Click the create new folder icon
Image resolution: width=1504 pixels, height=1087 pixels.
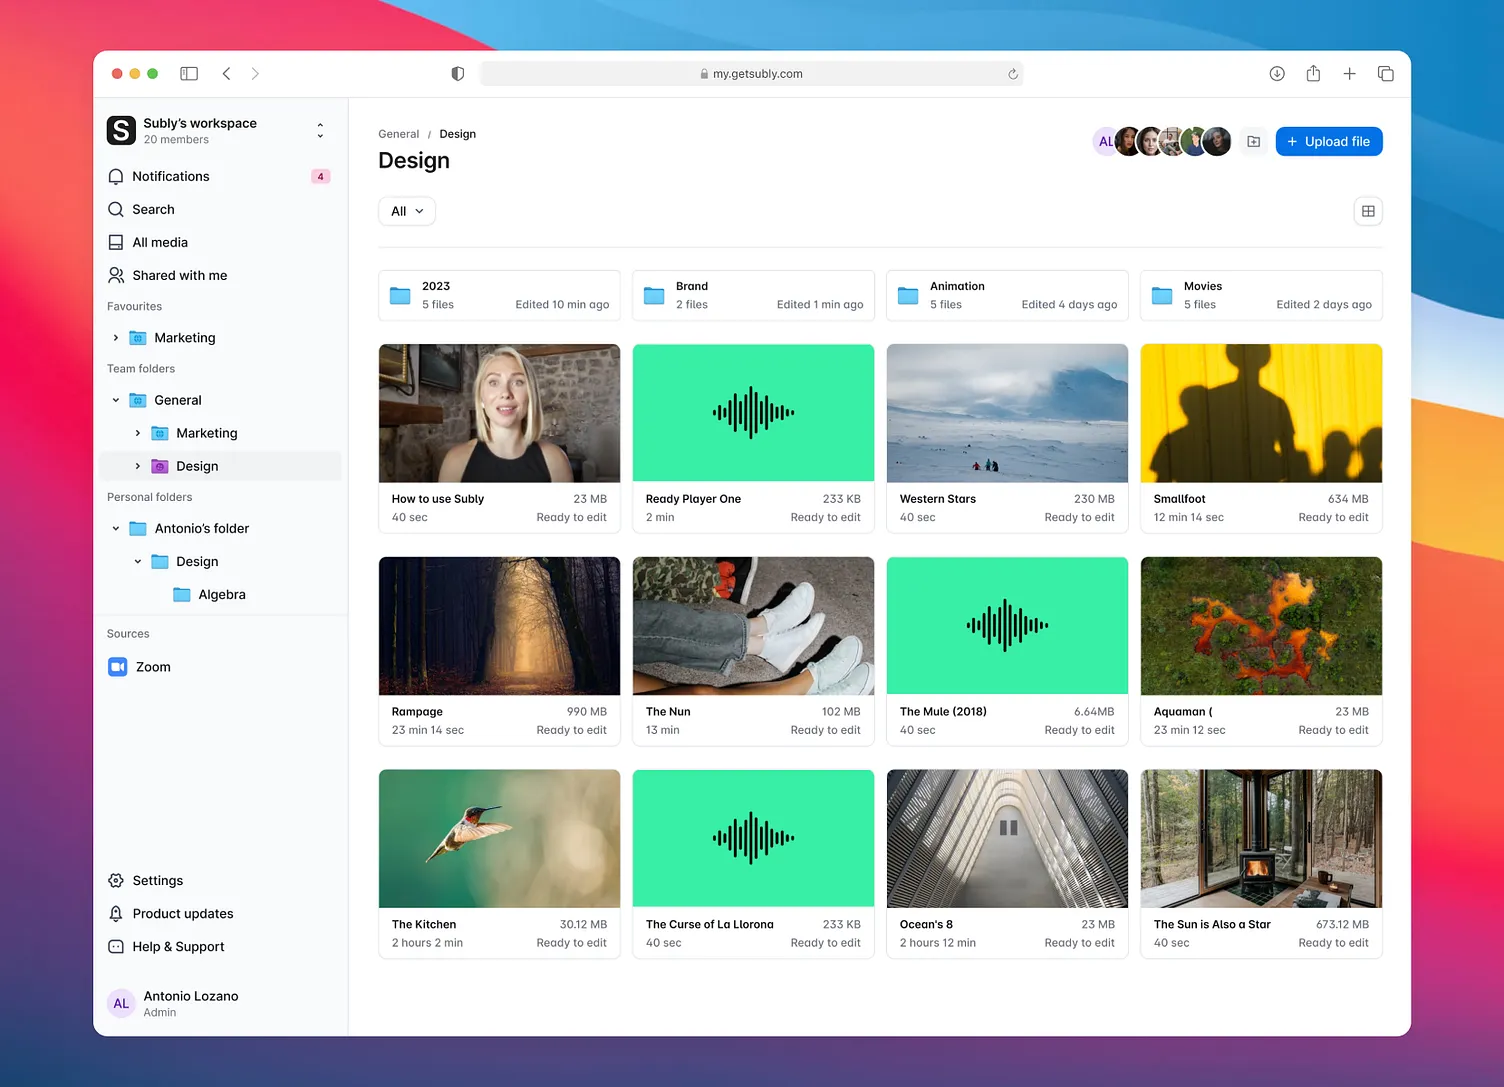[1253, 141]
